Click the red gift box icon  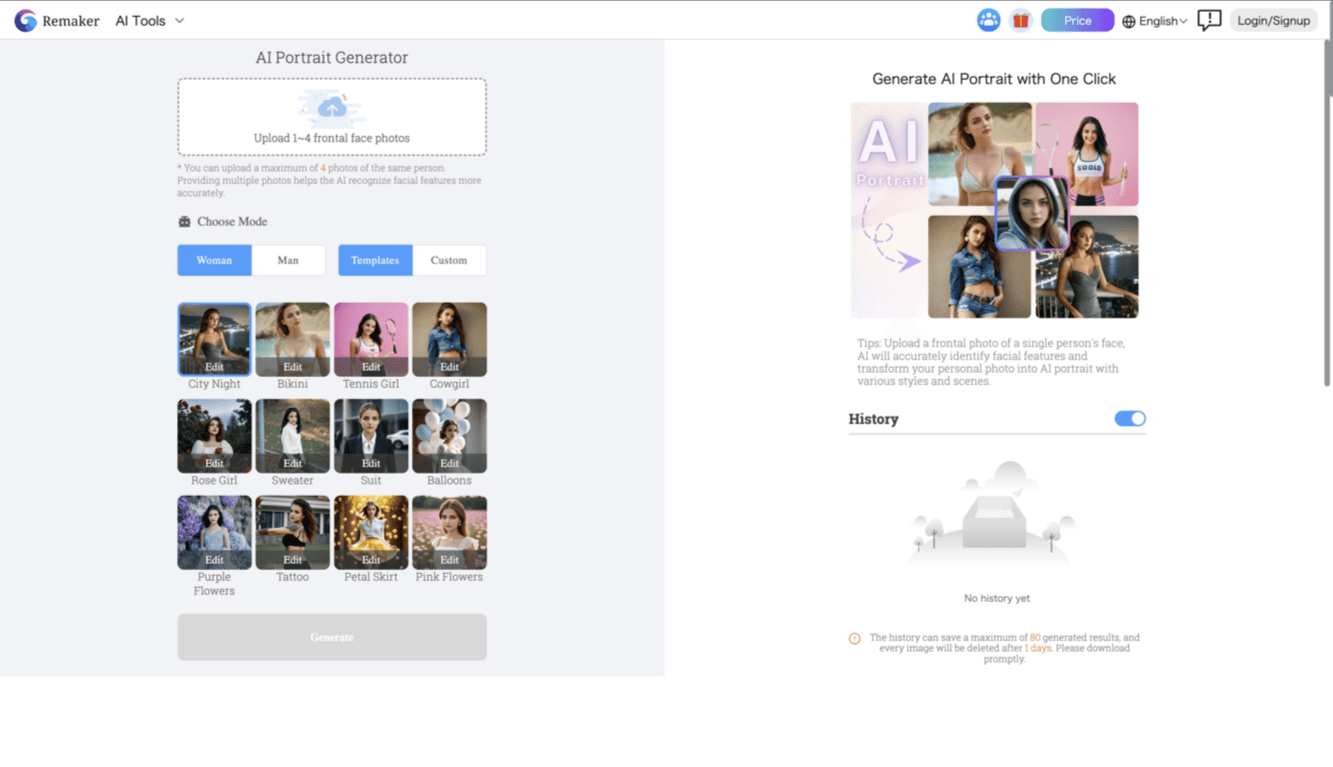[x=1020, y=21]
